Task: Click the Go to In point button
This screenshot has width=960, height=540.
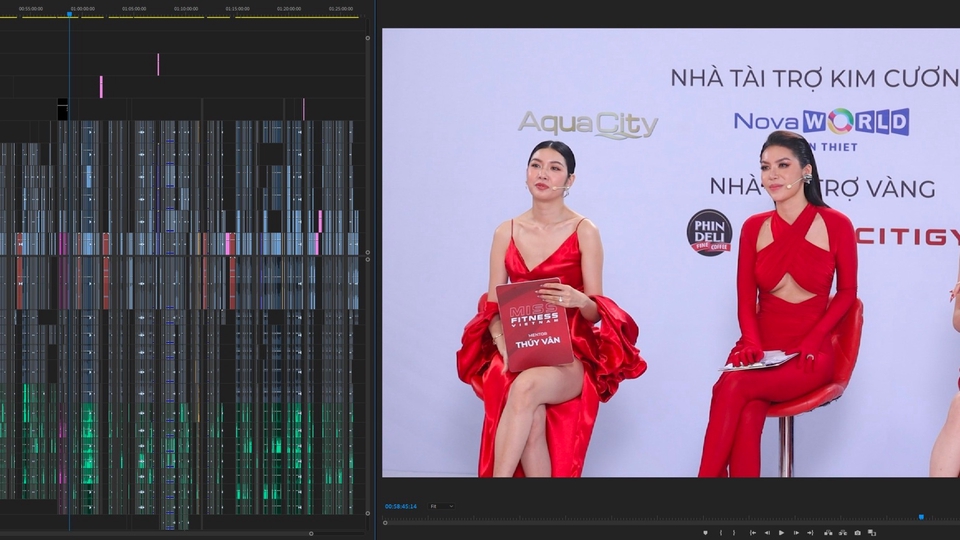Action: 752,532
